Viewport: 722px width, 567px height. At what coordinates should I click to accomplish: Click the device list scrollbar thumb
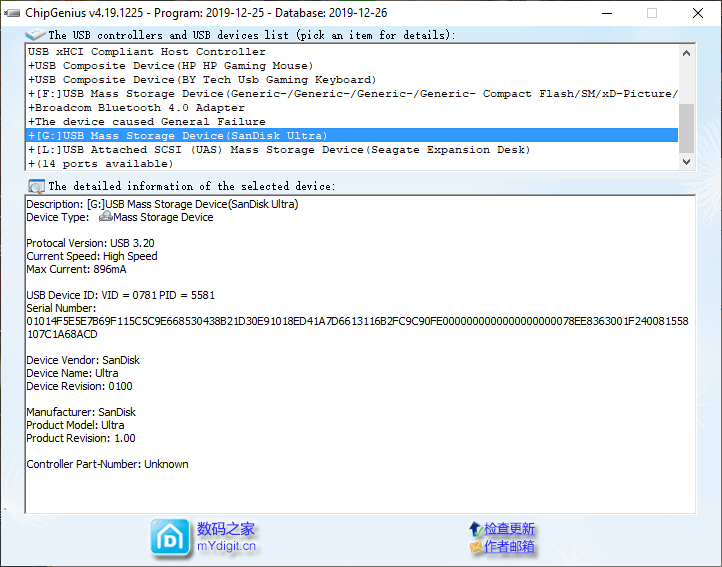coord(687,128)
